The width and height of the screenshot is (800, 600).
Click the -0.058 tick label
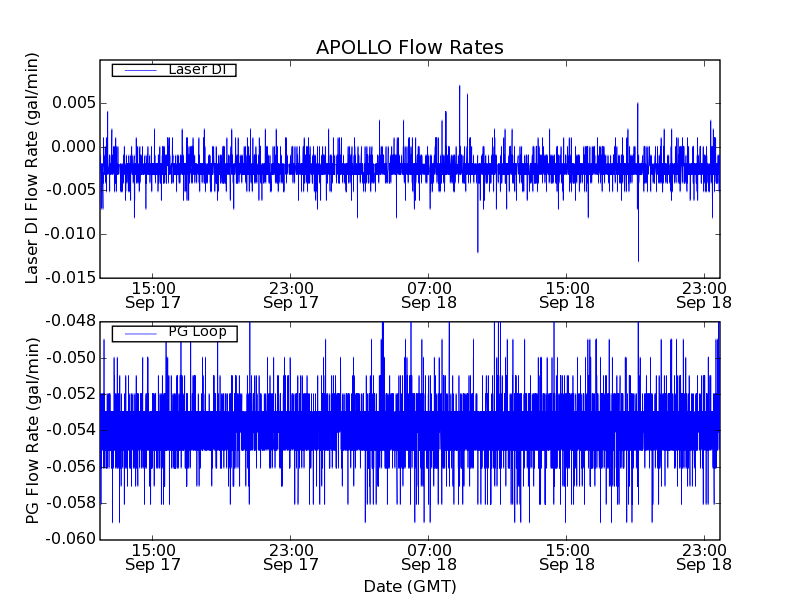70,503
